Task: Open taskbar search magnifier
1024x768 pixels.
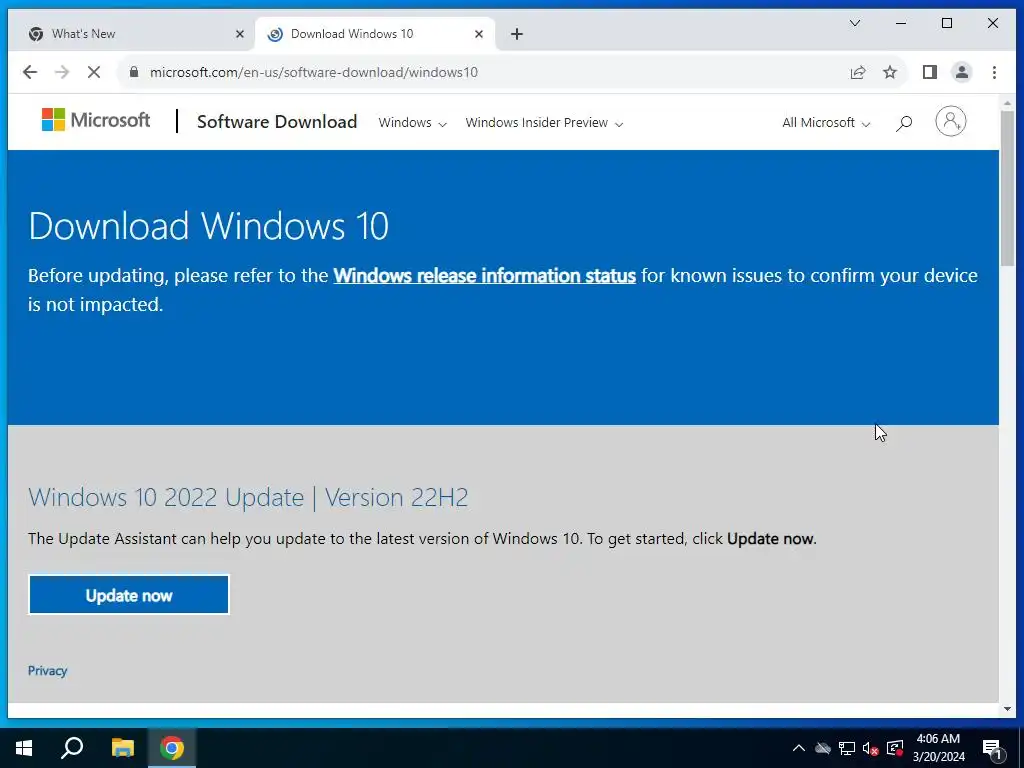Action: (x=72, y=748)
